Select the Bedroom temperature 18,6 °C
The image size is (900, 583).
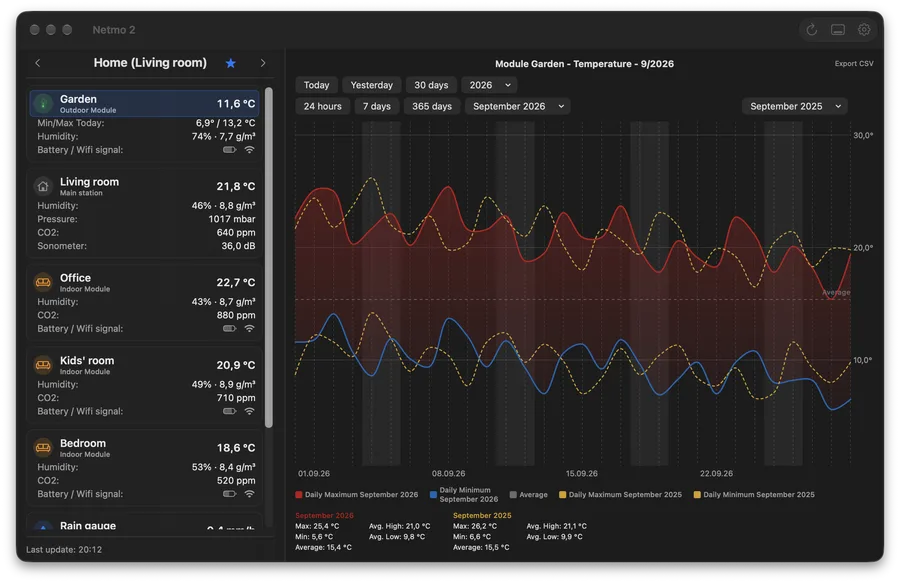pos(235,448)
